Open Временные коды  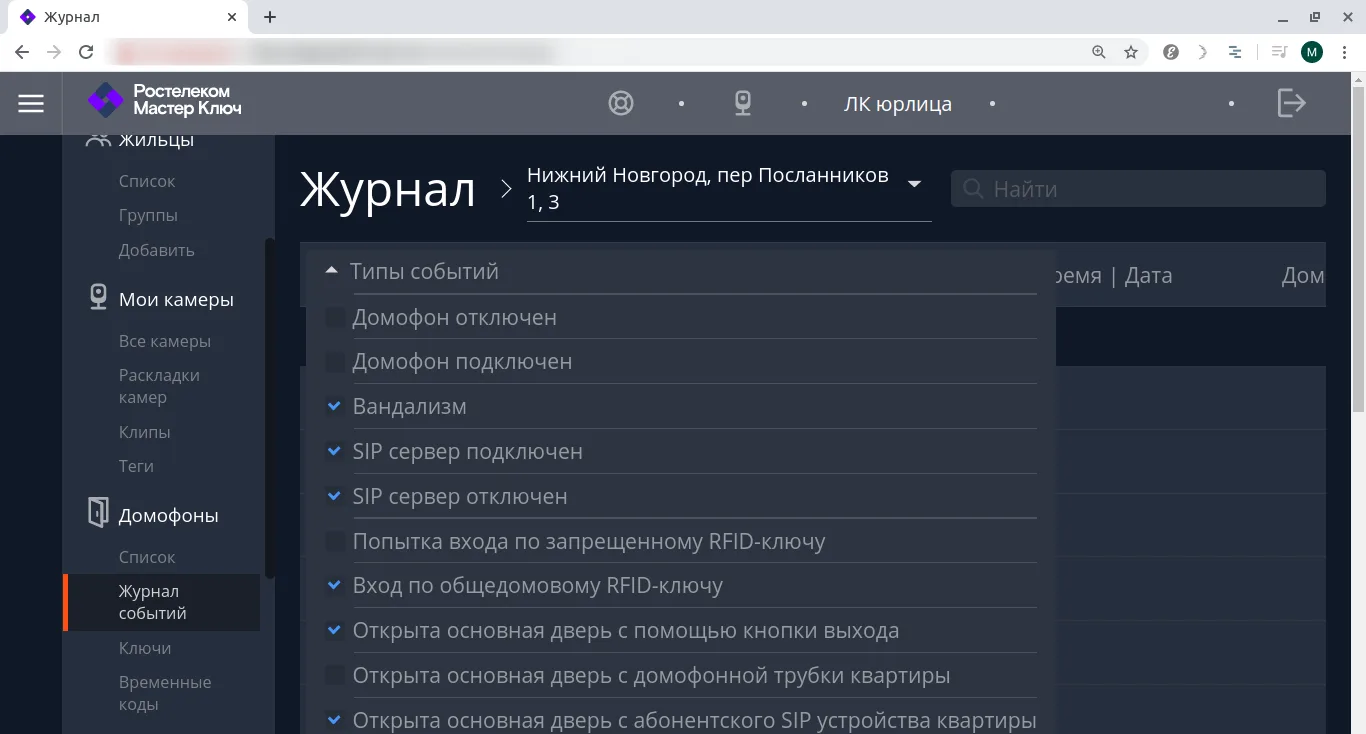[165, 693]
